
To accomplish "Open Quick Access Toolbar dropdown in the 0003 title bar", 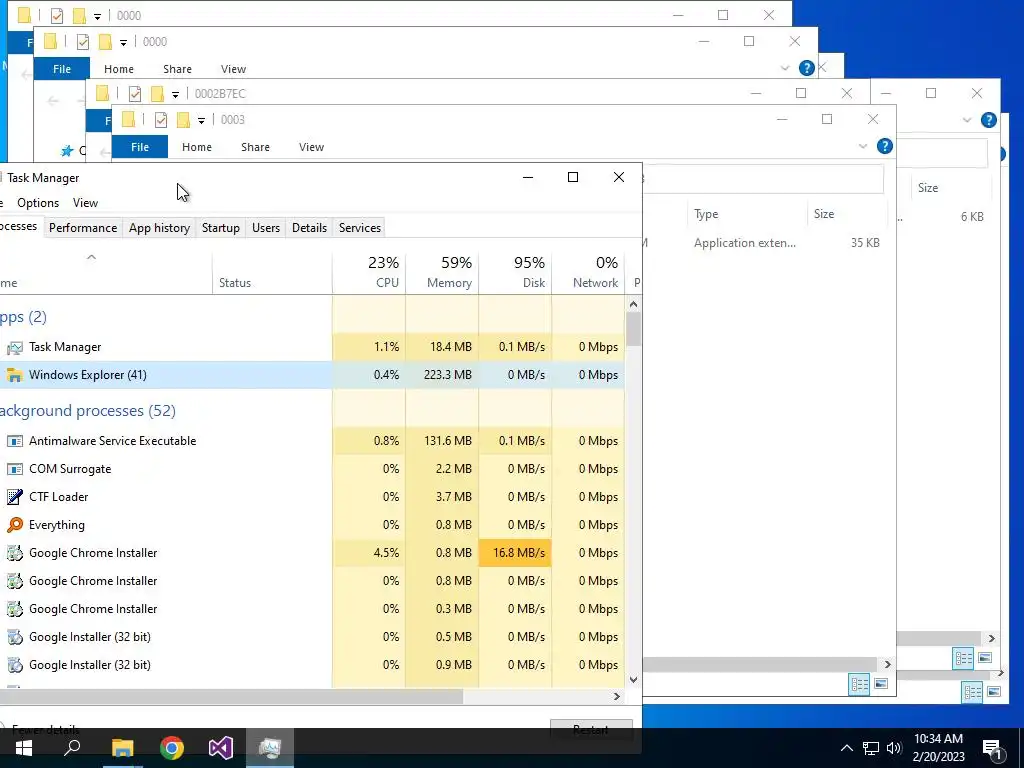I will click(x=201, y=120).
